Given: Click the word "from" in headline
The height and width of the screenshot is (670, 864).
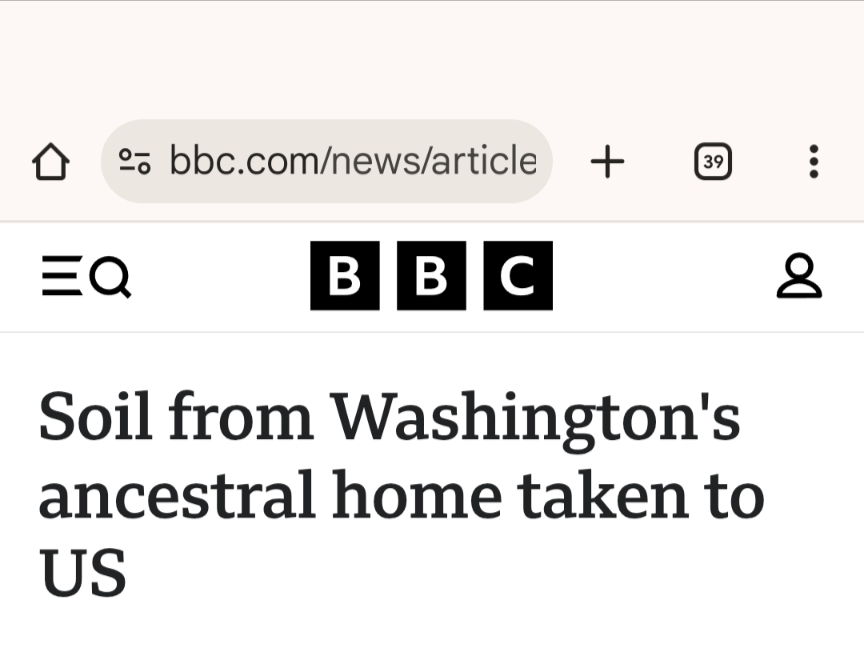Looking at the screenshot, I should 241,416.
